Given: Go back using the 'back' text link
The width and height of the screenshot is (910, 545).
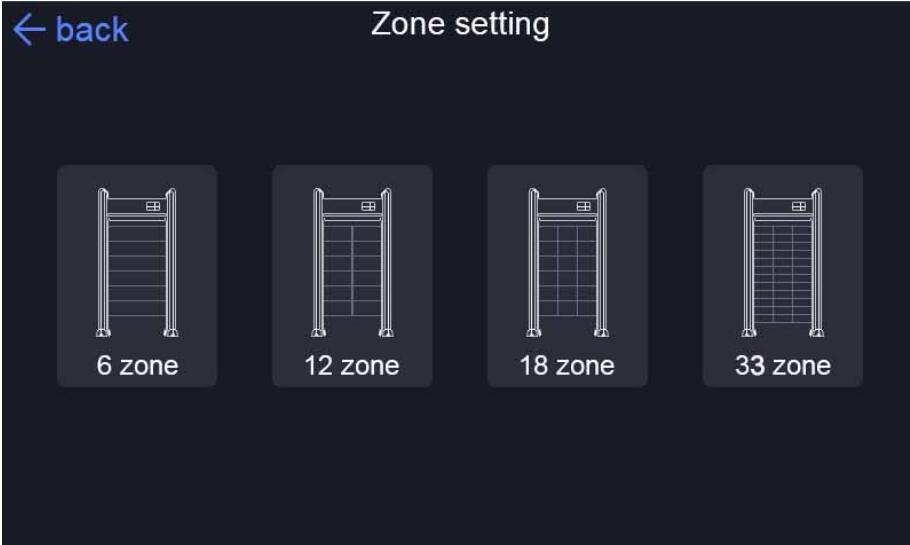Looking at the screenshot, I should coord(92,29).
